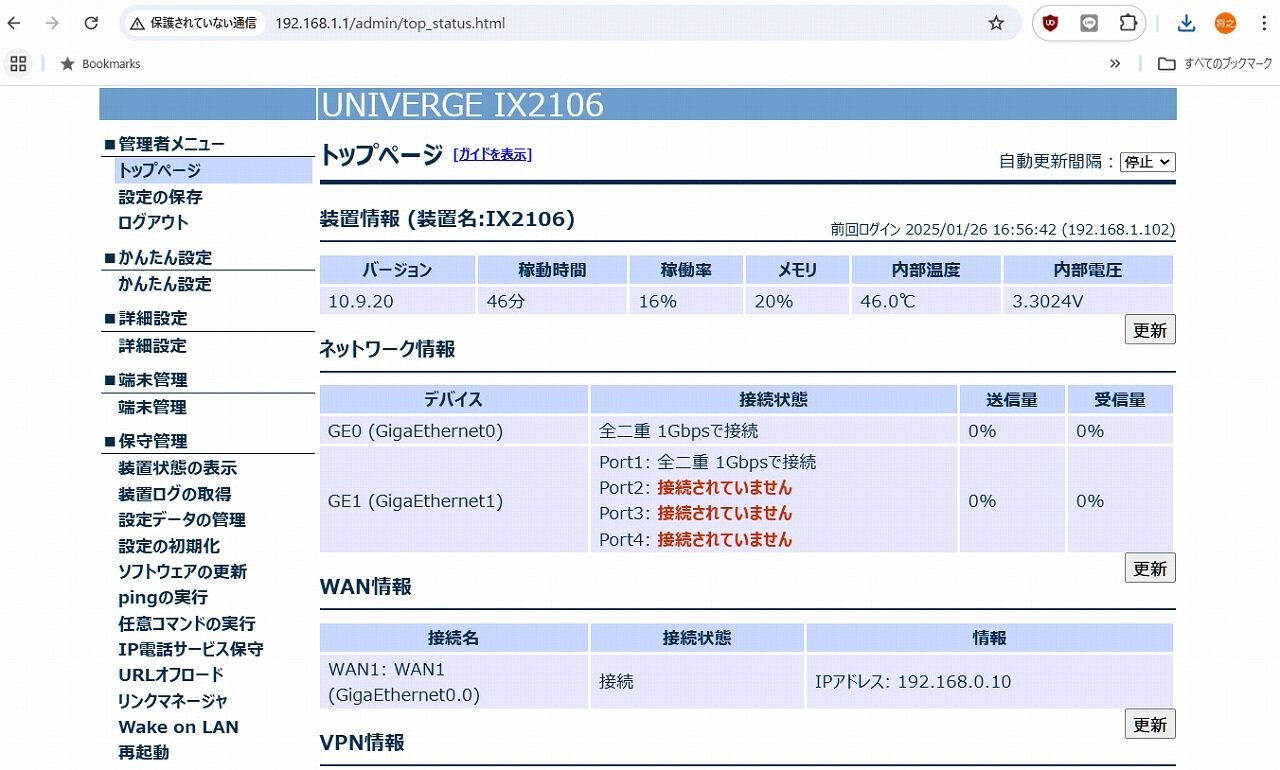Open 任意コマンドの実行 in the sidebar

pos(187,624)
